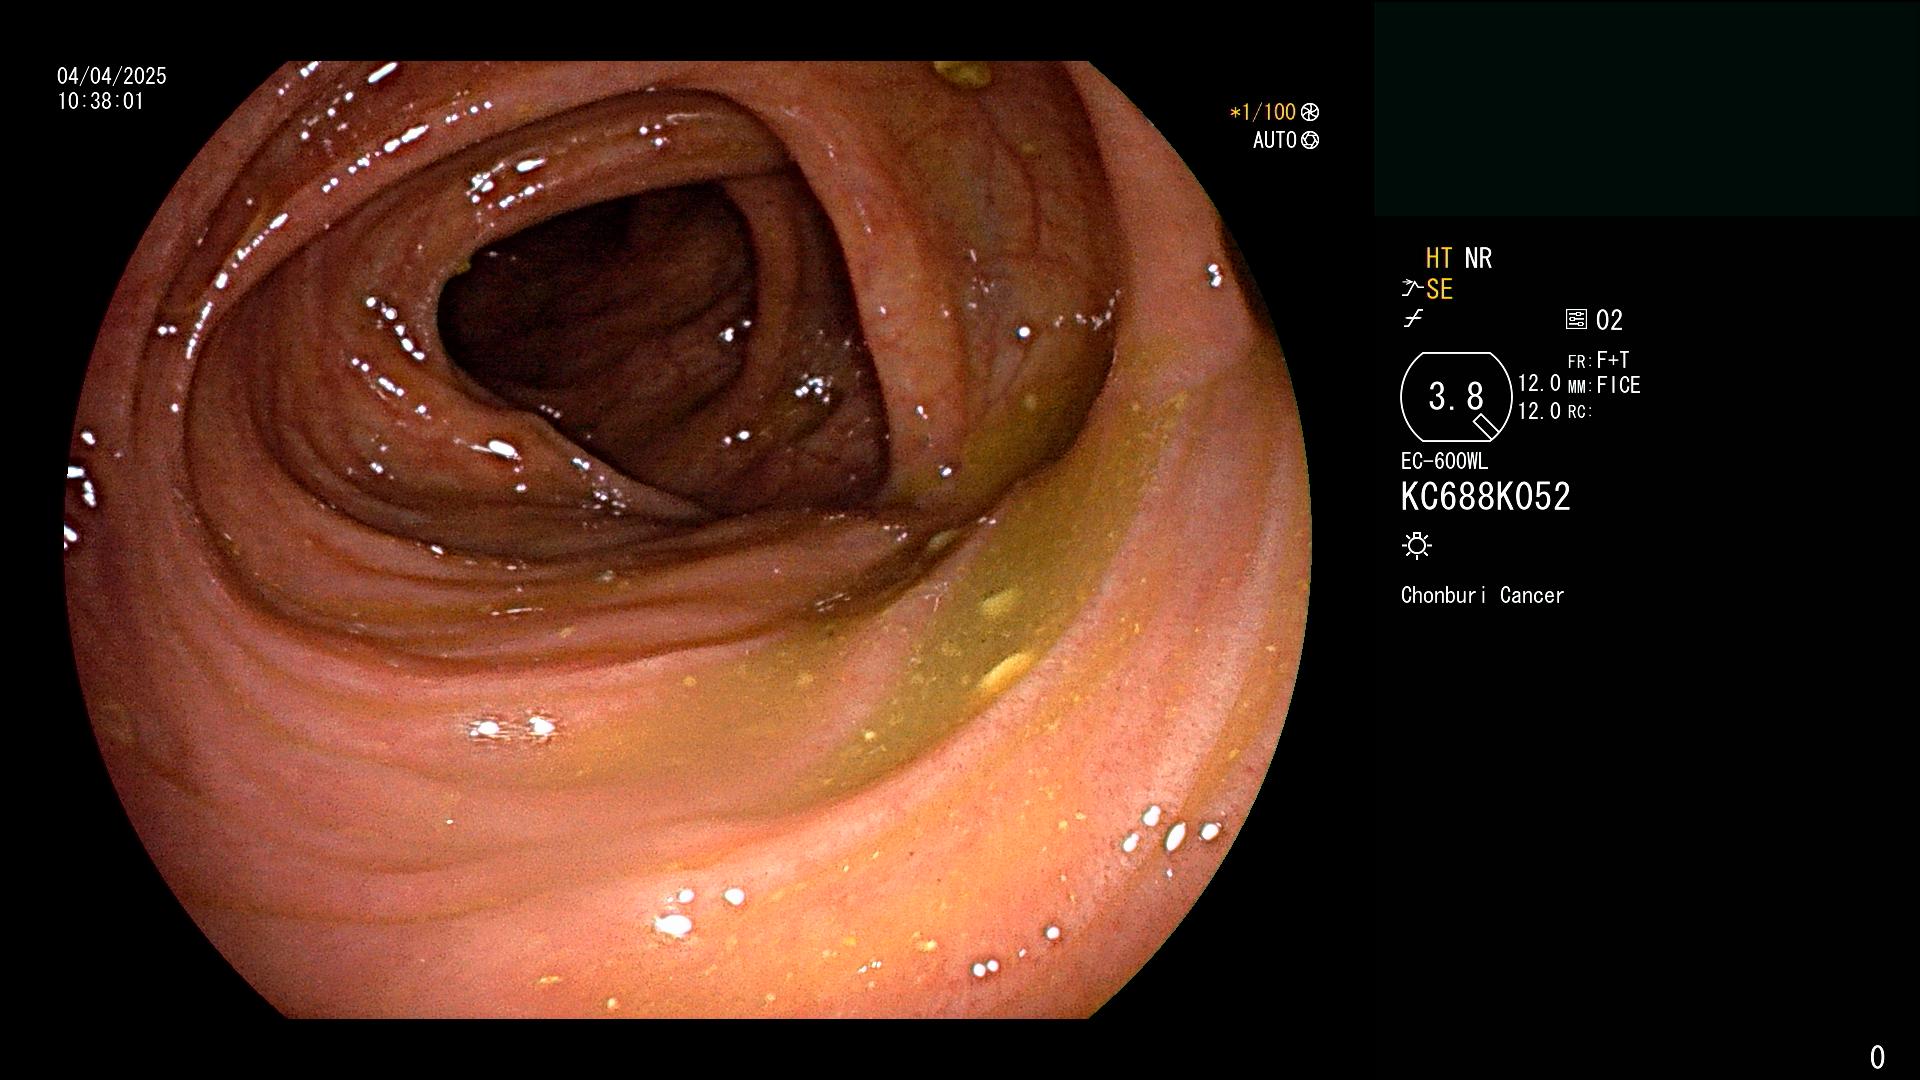Click the upper 12.0 value
Image resolution: width=1920 pixels, height=1080 pixels.
point(1539,383)
